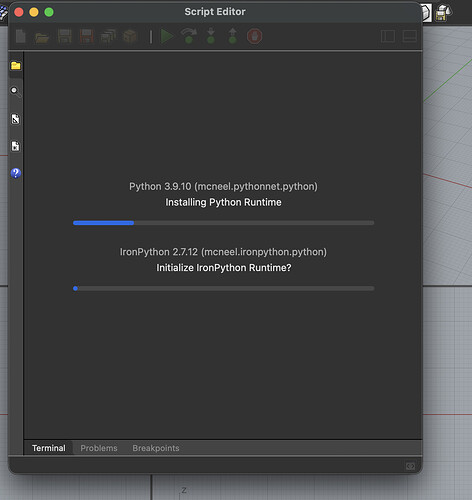Save all open scripts

coord(108,36)
